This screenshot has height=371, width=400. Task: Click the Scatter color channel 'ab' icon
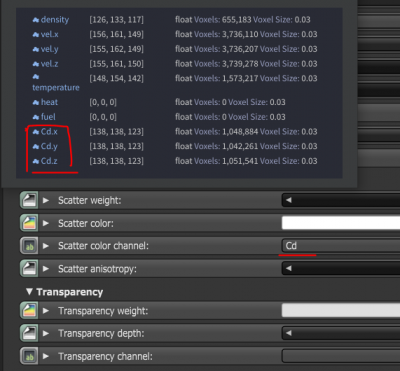pyautogui.click(x=30, y=246)
